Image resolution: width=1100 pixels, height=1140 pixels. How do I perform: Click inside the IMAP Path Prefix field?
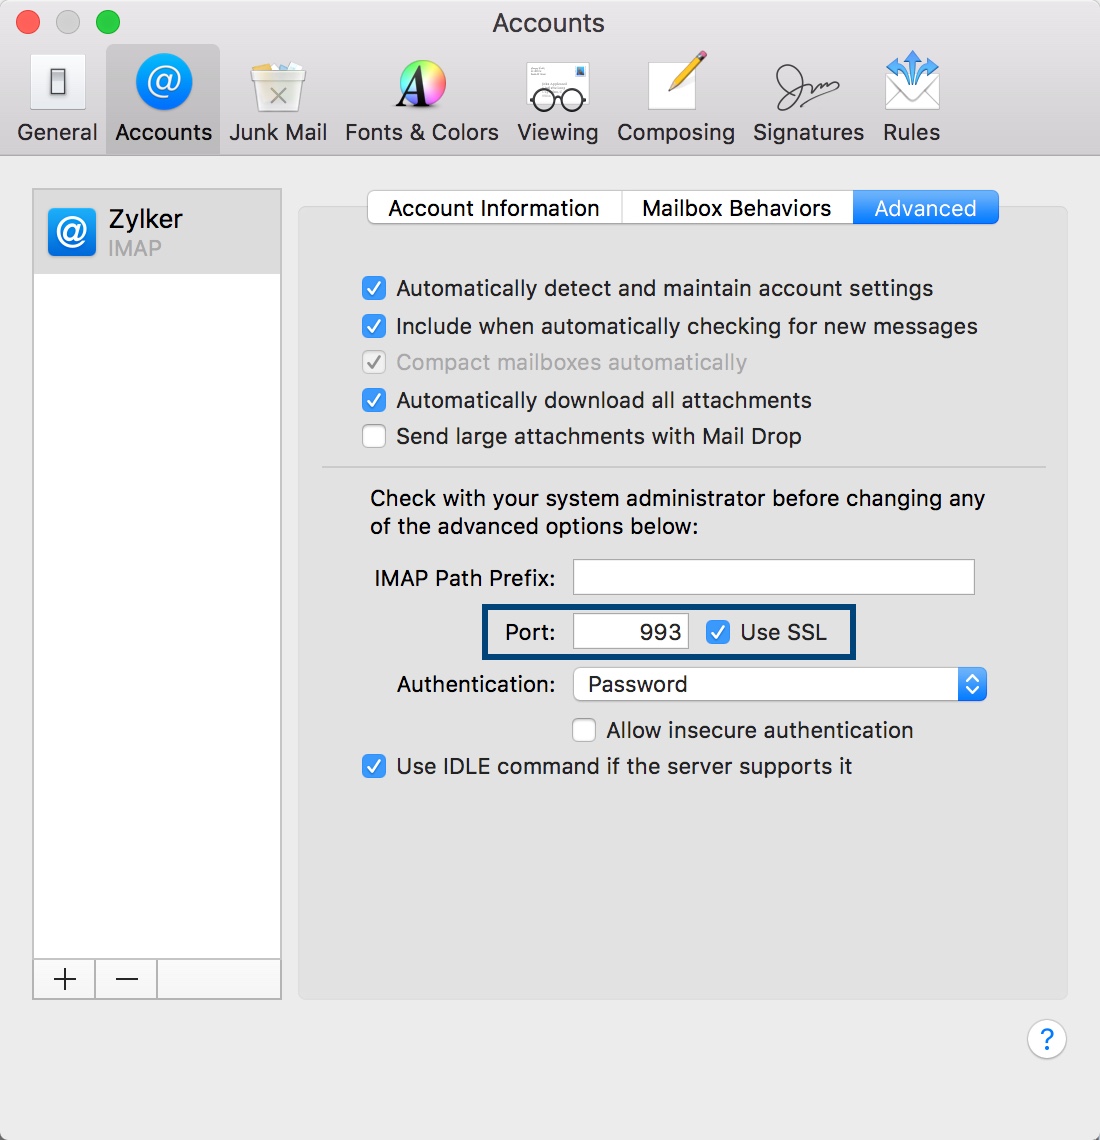pos(772,577)
